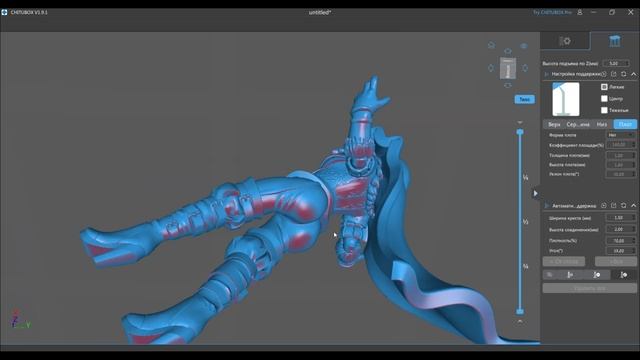Select the Light support checkbox

[604, 87]
